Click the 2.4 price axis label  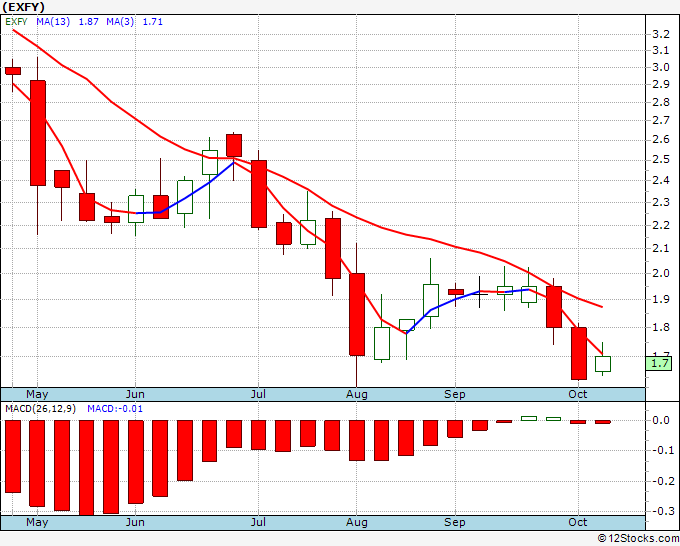[x=660, y=180]
